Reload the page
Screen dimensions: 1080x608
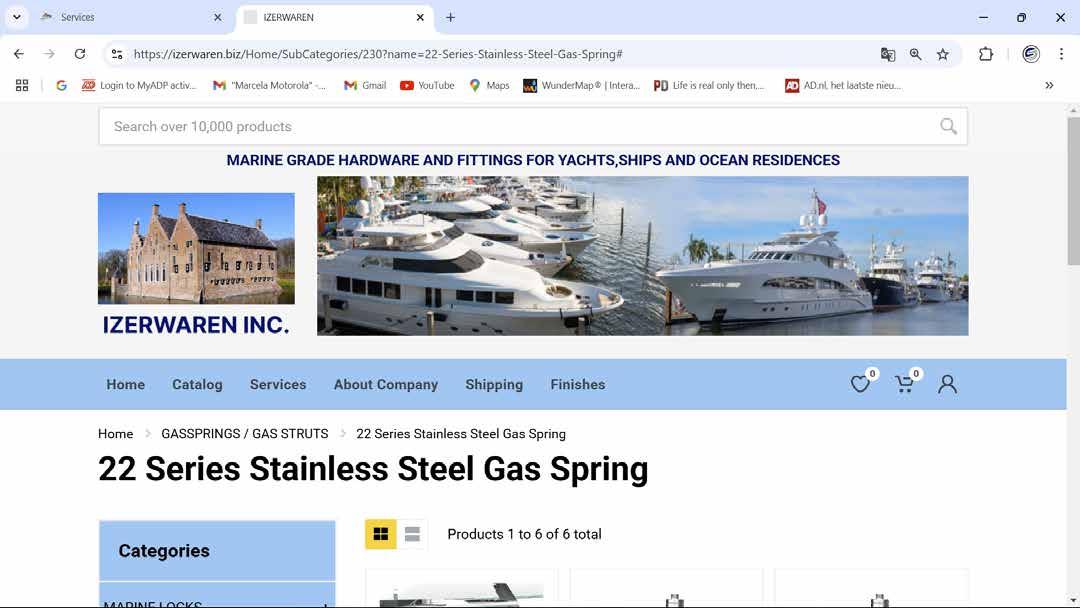coord(80,54)
